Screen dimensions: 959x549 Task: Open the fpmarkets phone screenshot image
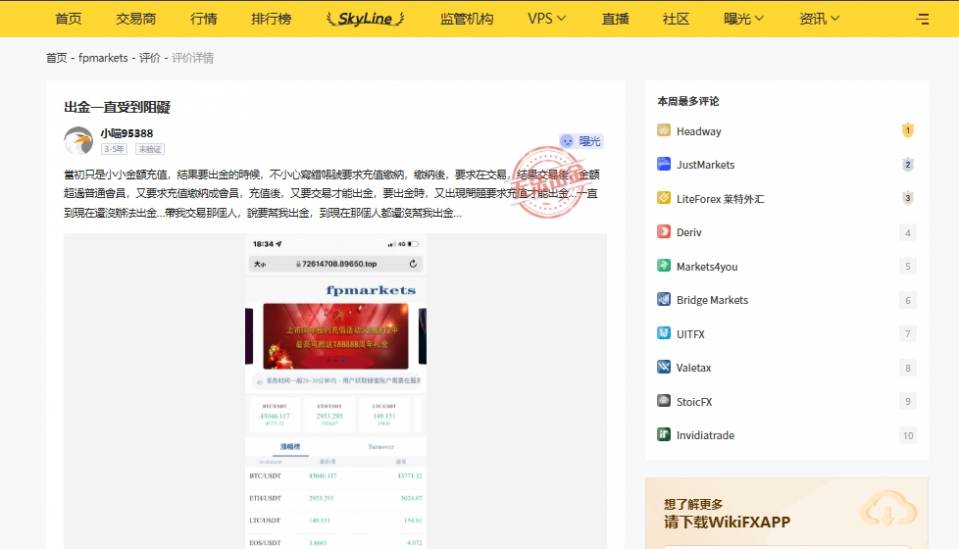[335, 391]
